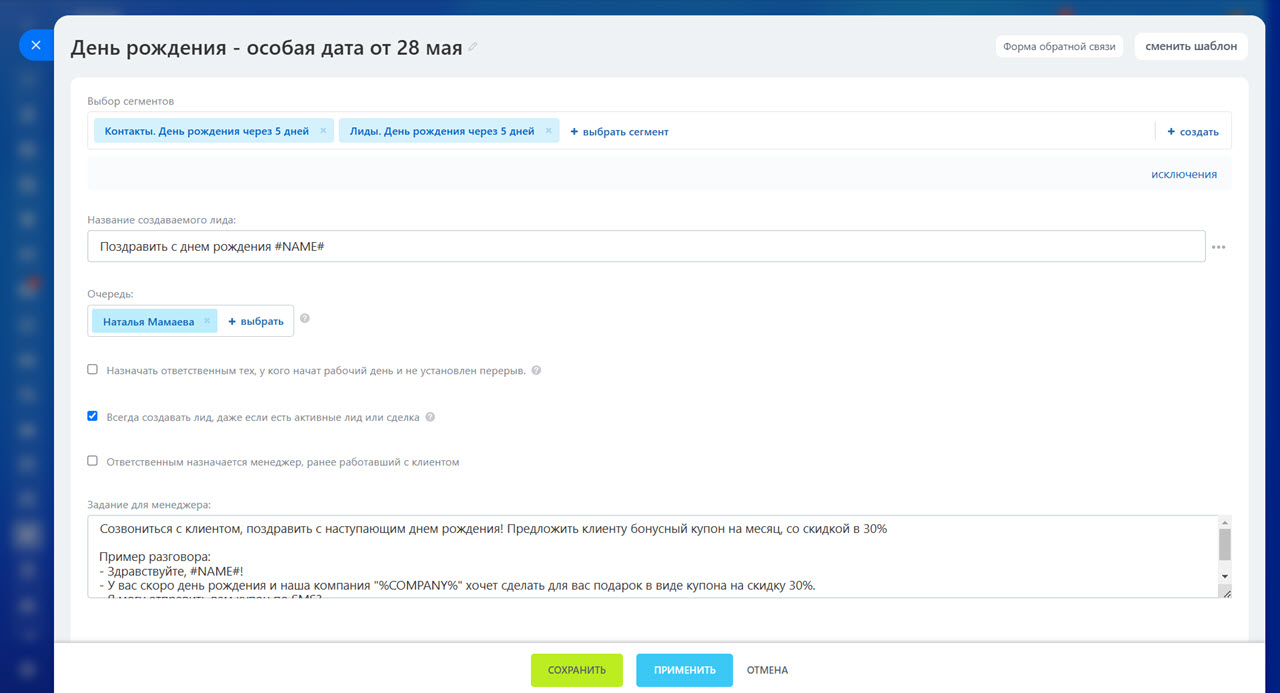Click + выбрать in the Очередь field
Screen dimensions: 1280x693
click(256, 322)
